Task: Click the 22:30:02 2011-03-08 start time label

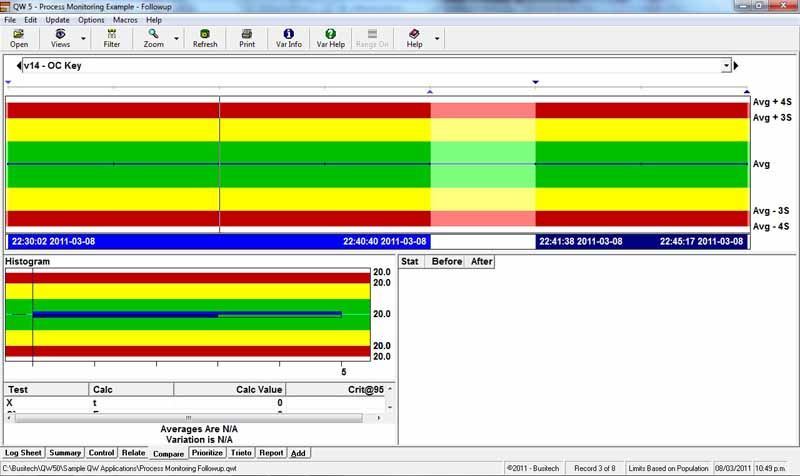Action: [x=53, y=241]
